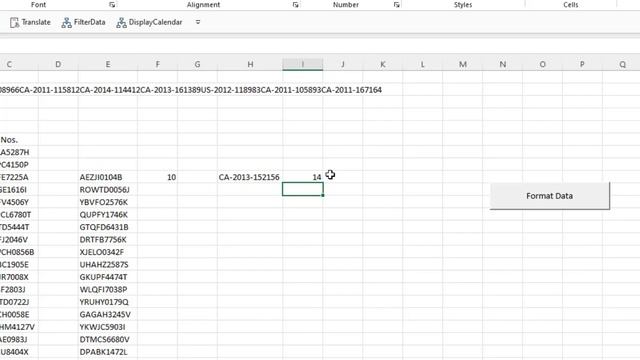The height and width of the screenshot is (360, 640).
Task: Select column F header
Action: tap(158, 64)
